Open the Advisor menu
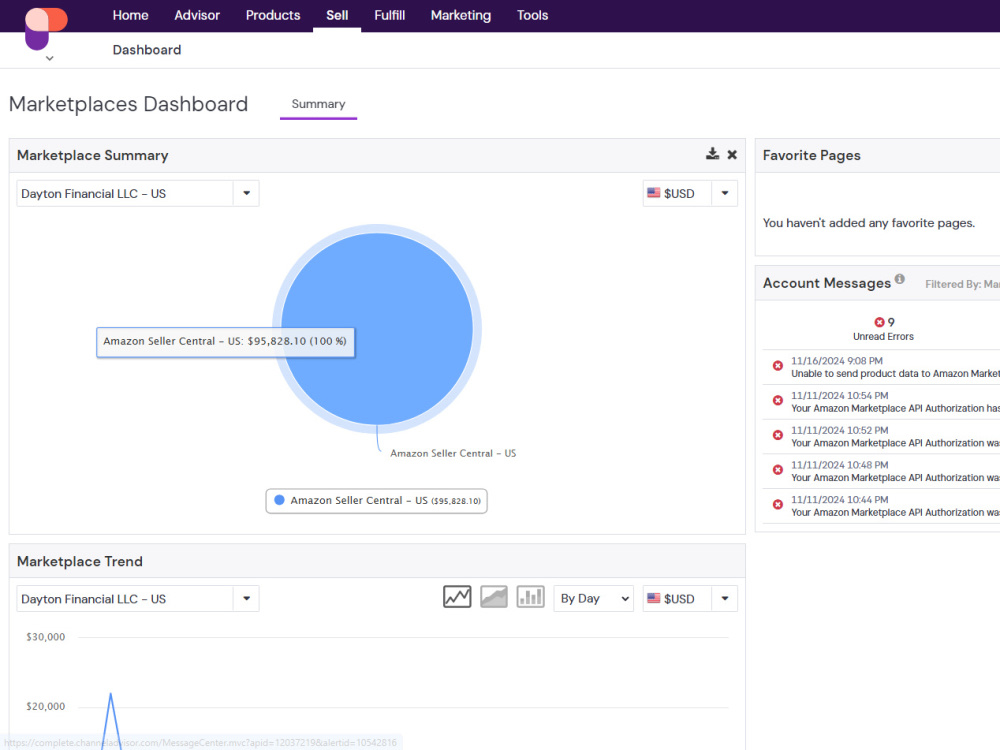 [x=197, y=15]
